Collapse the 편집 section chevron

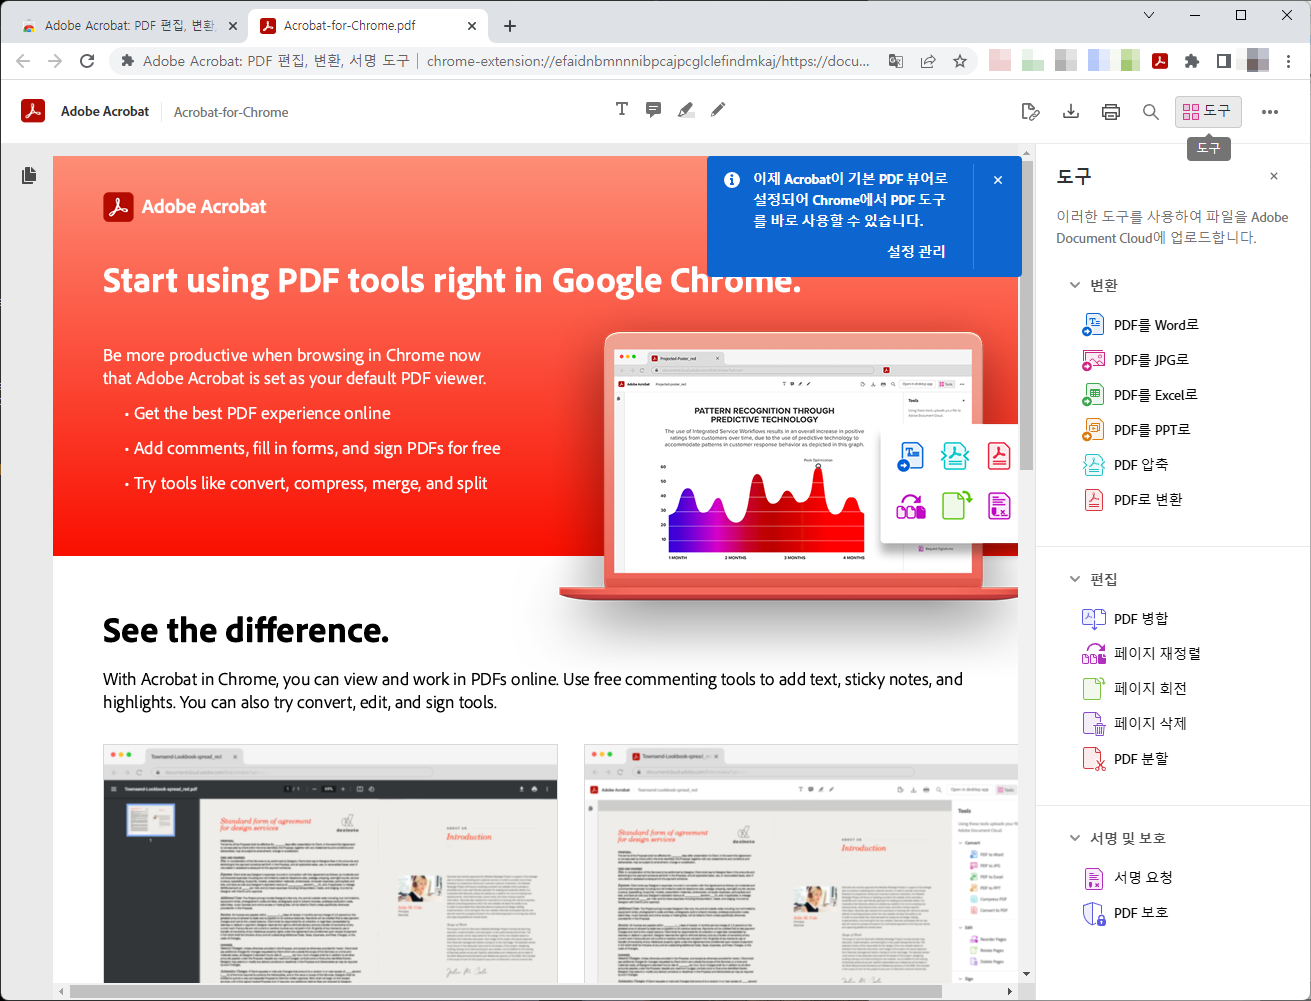point(1075,579)
